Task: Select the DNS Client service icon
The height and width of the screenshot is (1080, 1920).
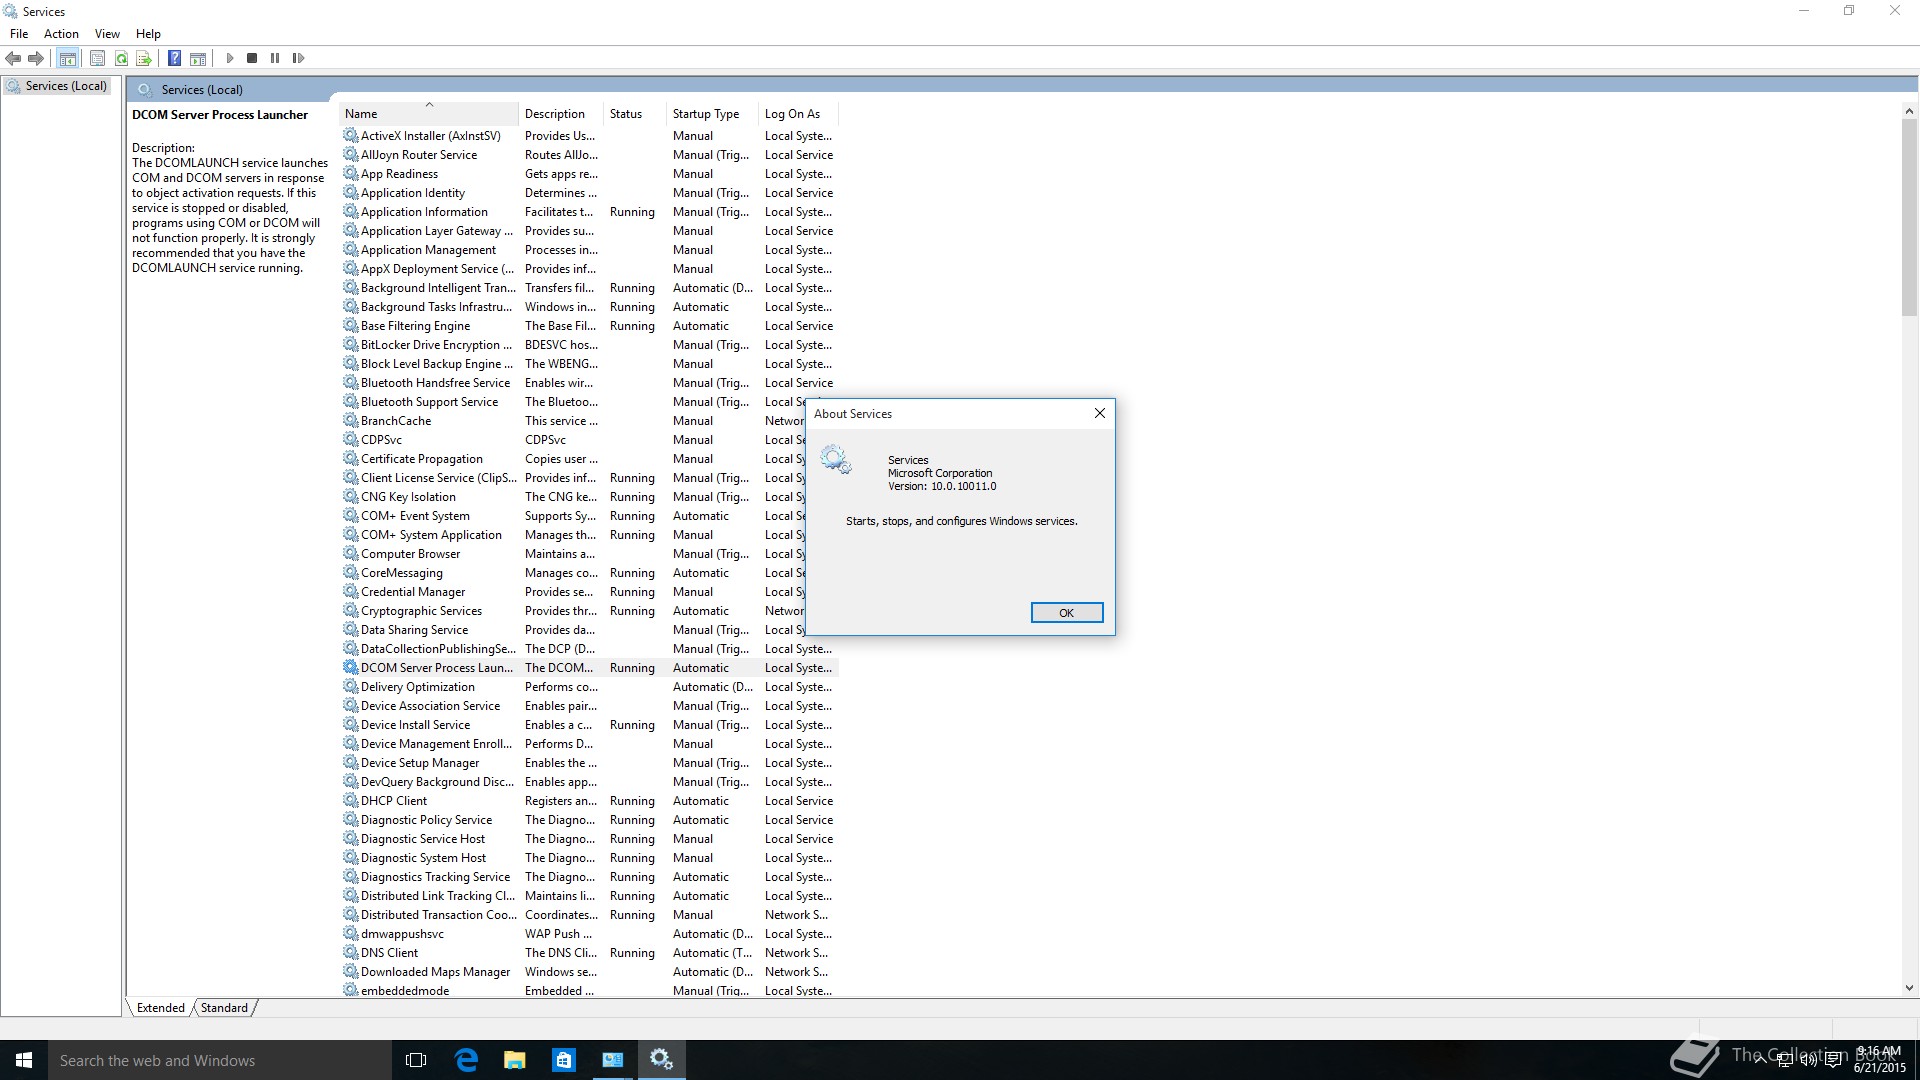Action: click(x=350, y=952)
